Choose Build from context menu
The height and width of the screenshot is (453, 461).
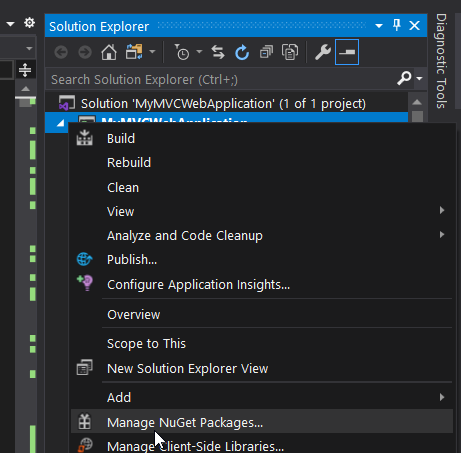click(x=262, y=139)
